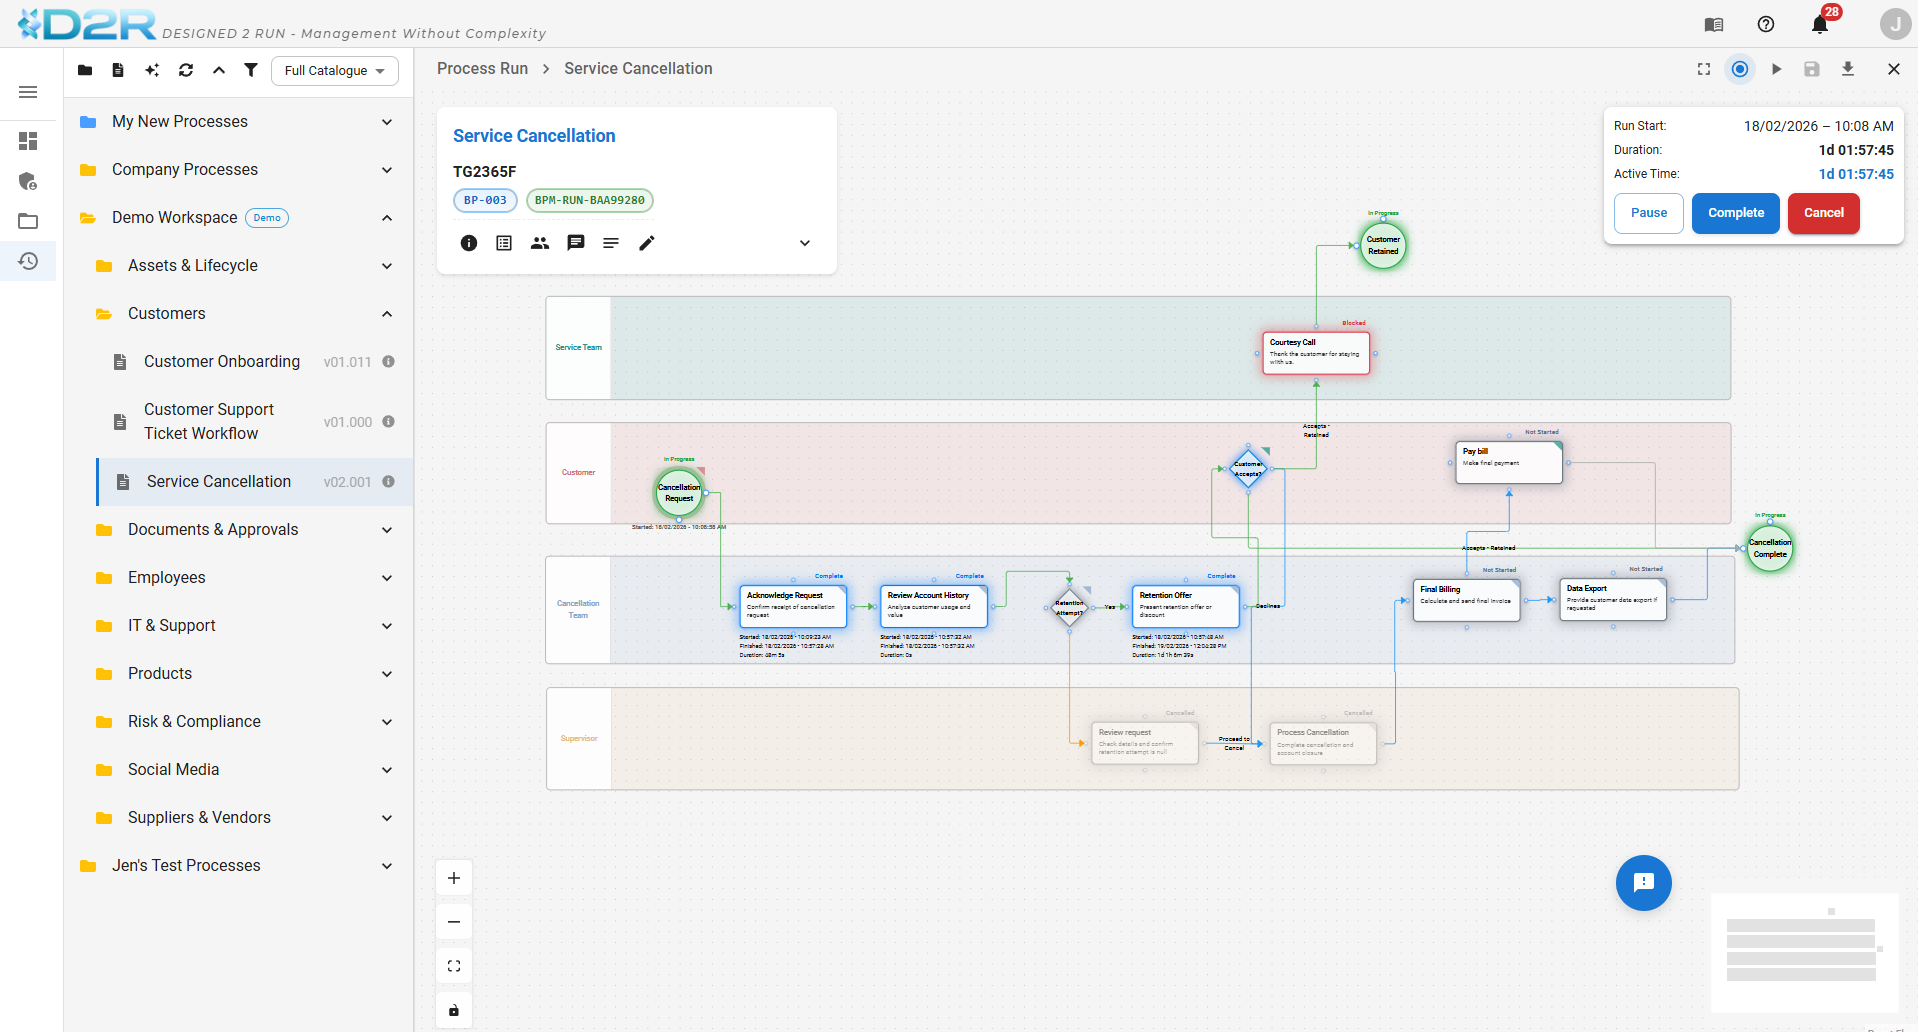The image size is (1918, 1032).
Task: Open the user avatar J menu
Action: pos(1895,24)
